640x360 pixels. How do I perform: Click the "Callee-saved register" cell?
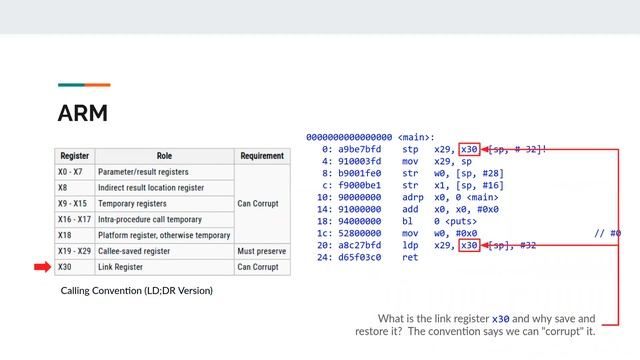click(x=164, y=251)
